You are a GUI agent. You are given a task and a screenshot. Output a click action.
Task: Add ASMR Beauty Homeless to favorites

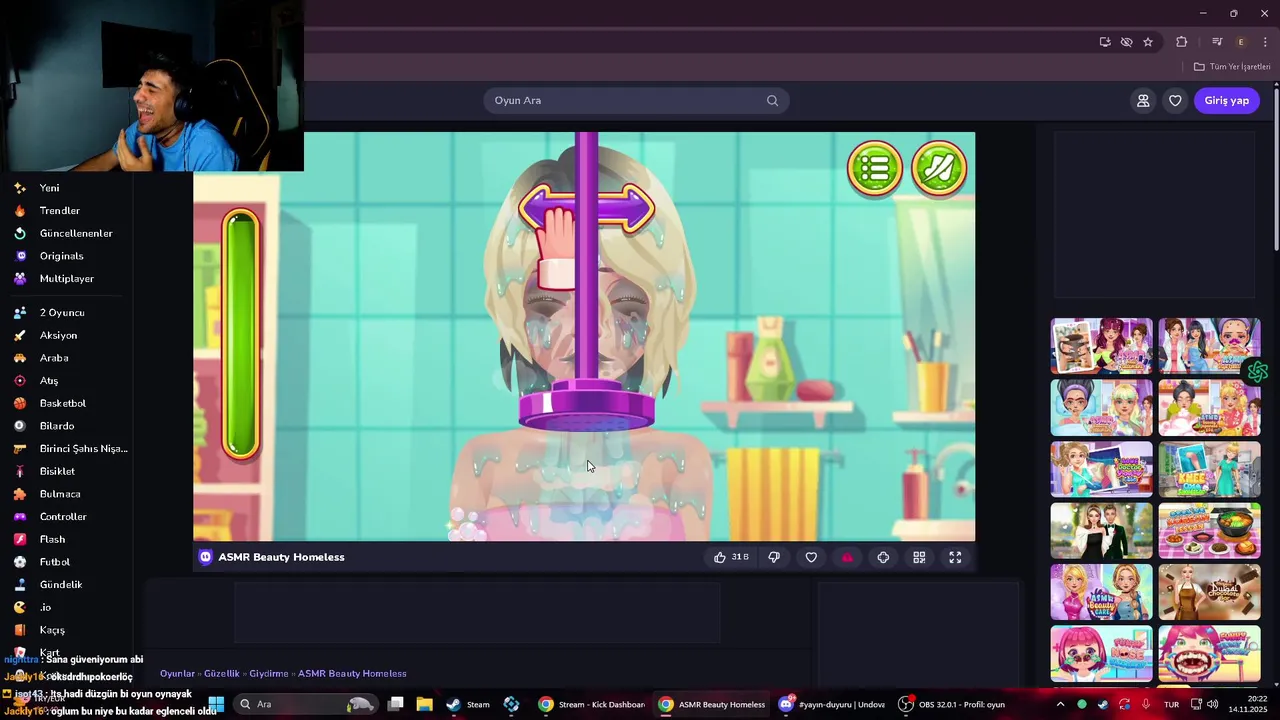(811, 557)
